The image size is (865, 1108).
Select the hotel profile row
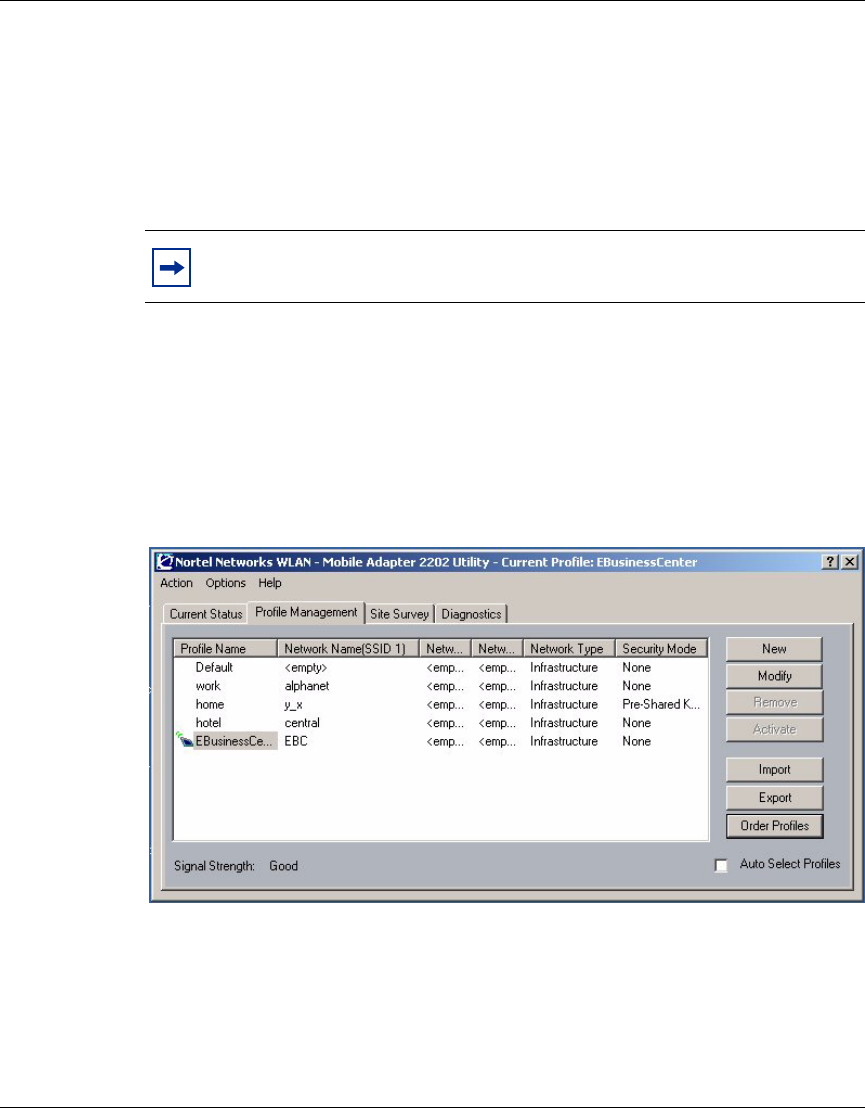440,722
